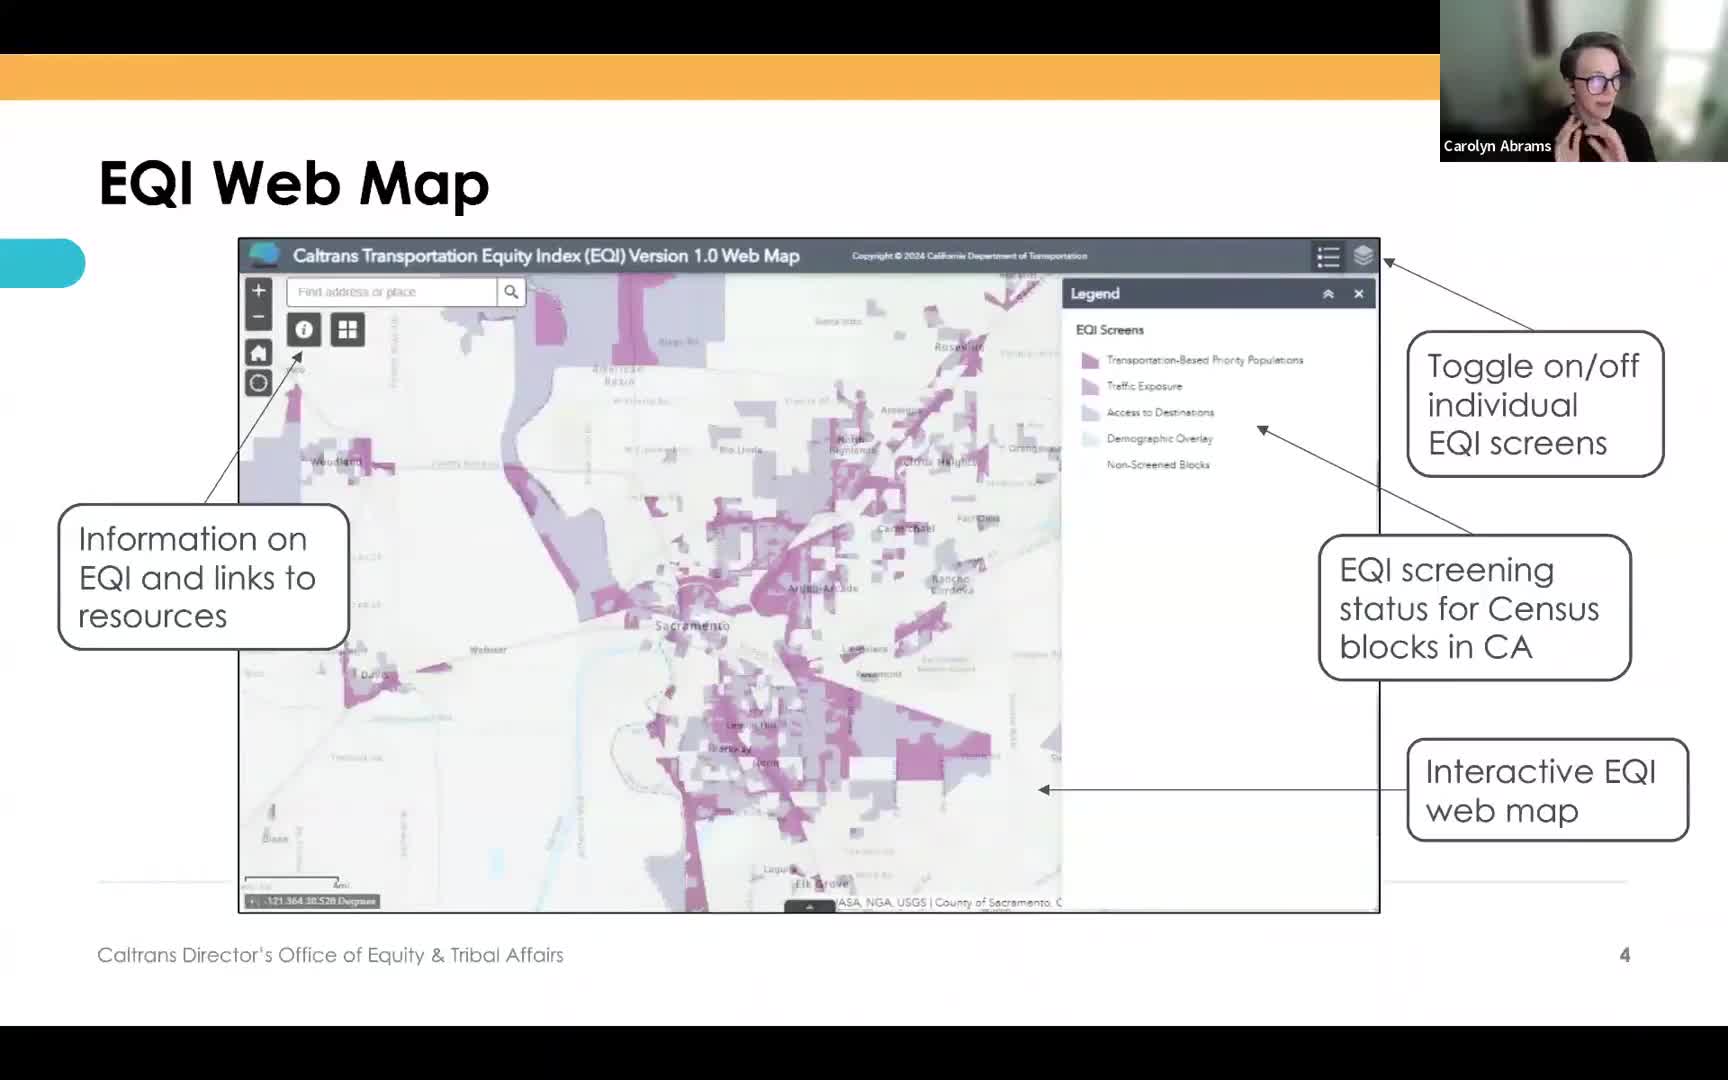Click the Non-Screened Blocks color swatch
The width and height of the screenshot is (1728, 1080).
click(x=1091, y=464)
